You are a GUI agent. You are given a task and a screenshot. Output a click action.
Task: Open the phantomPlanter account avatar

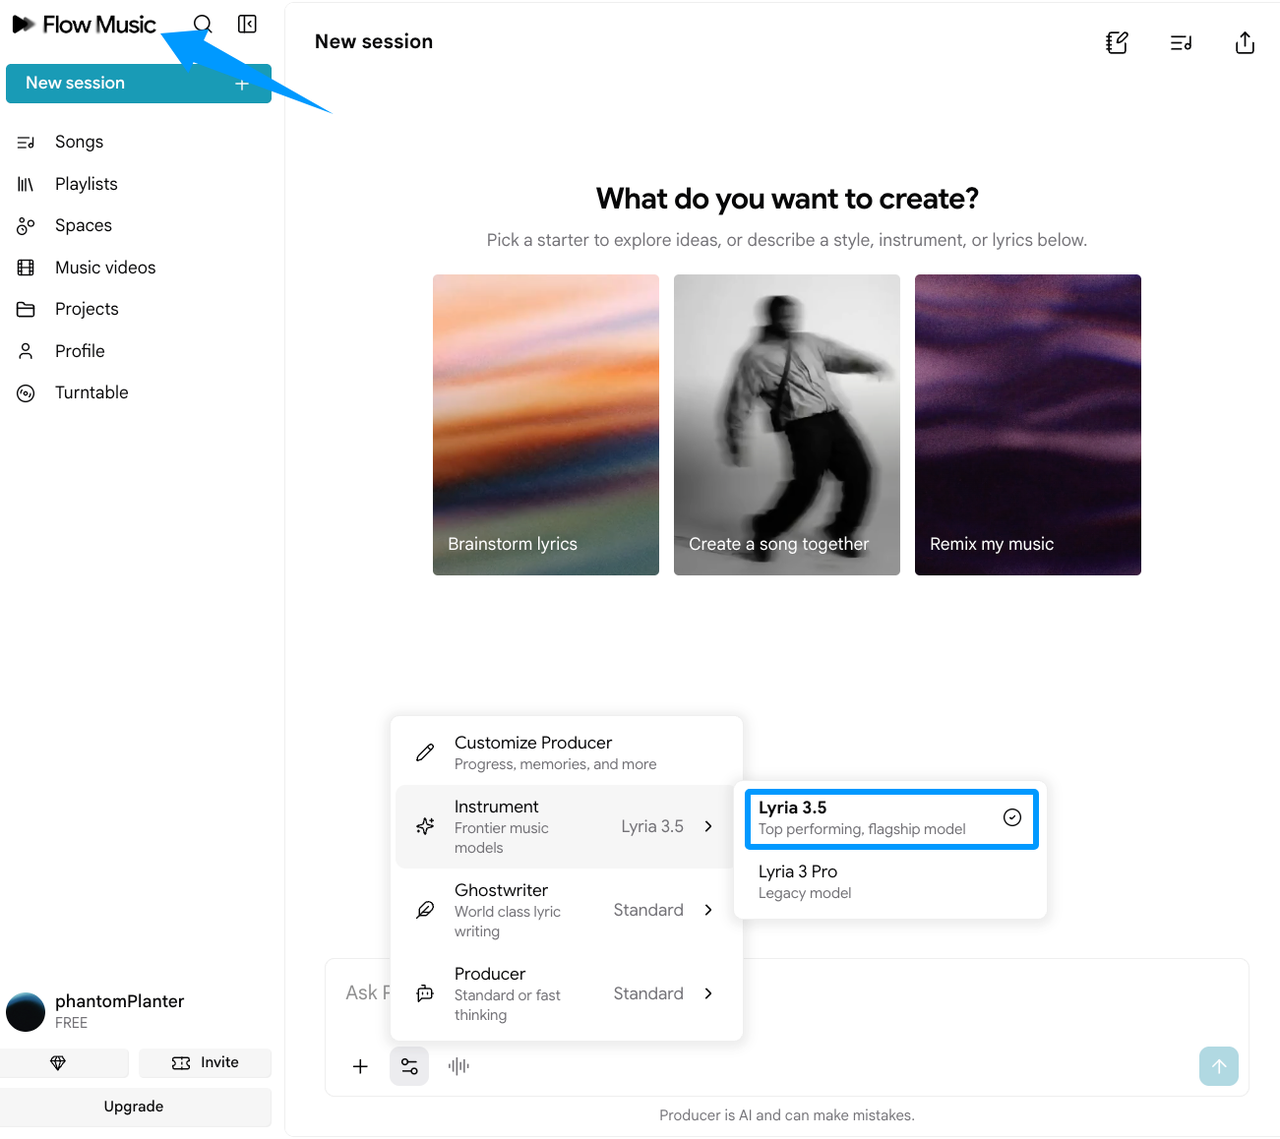26,1012
